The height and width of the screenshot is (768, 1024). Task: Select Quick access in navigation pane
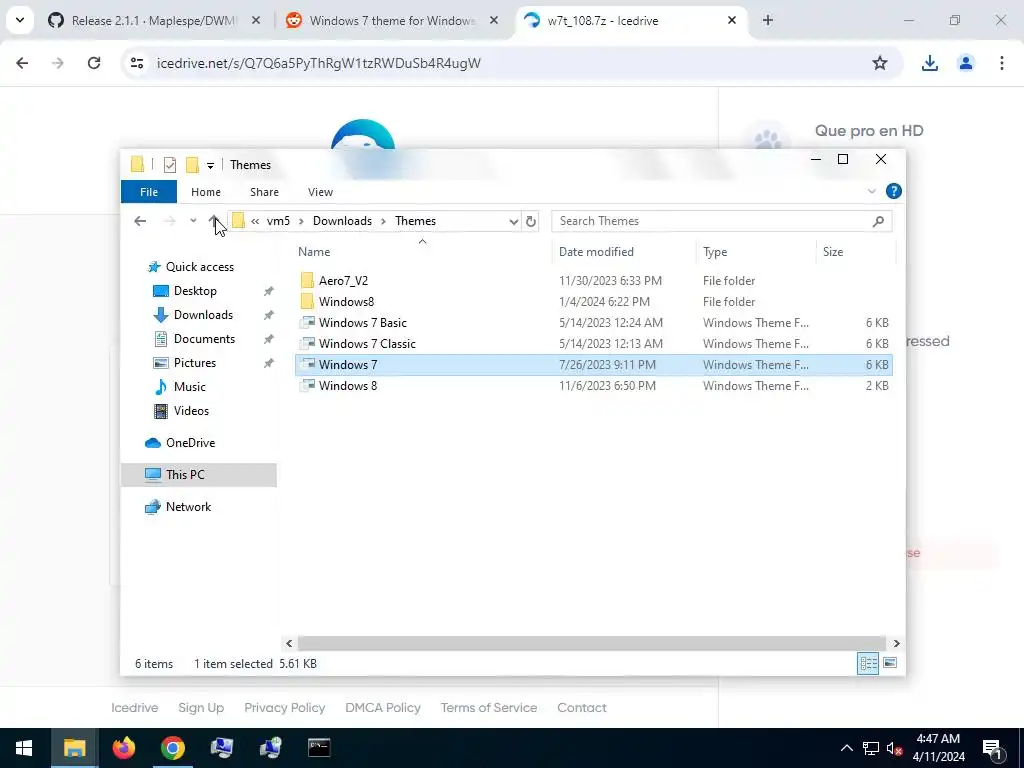click(199, 267)
